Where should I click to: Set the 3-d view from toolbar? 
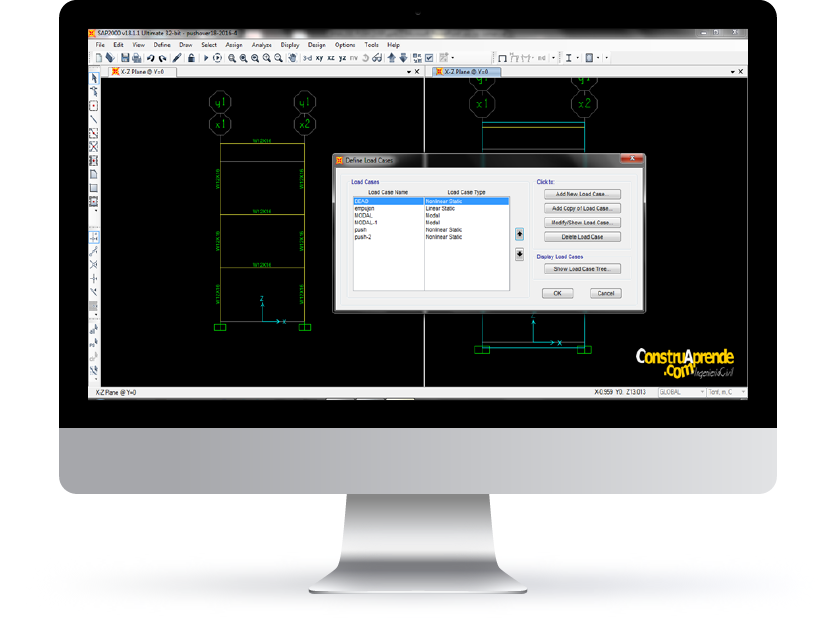click(307, 58)
